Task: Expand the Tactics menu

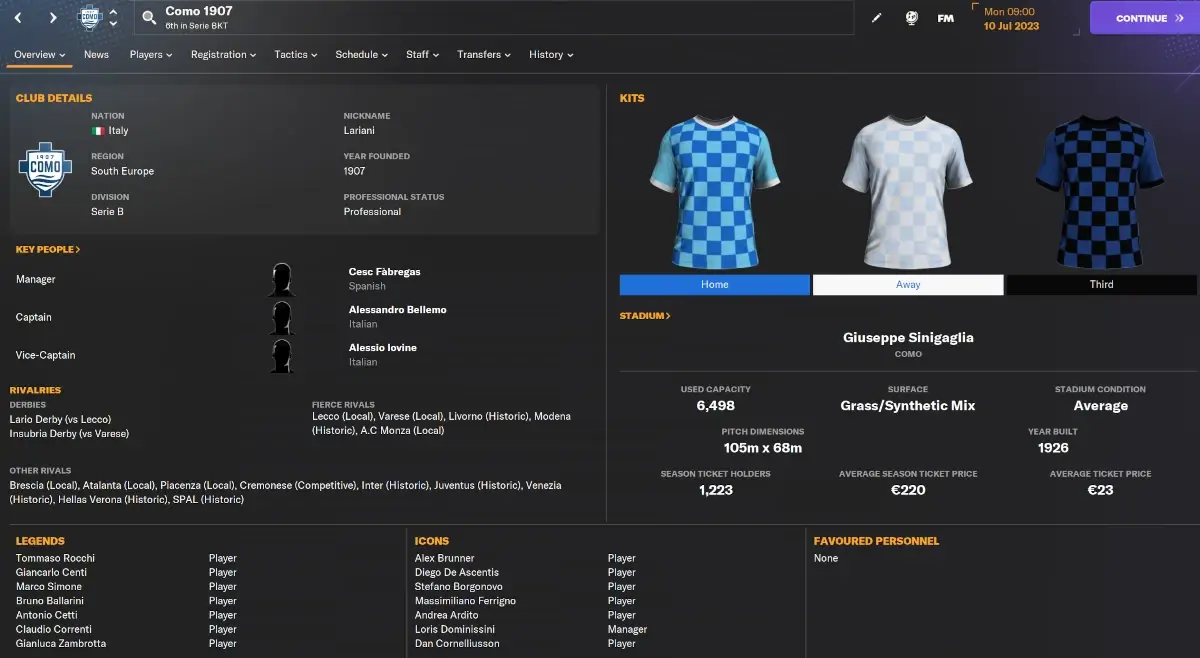Action: pyautogui.click(x=296, y=55)
